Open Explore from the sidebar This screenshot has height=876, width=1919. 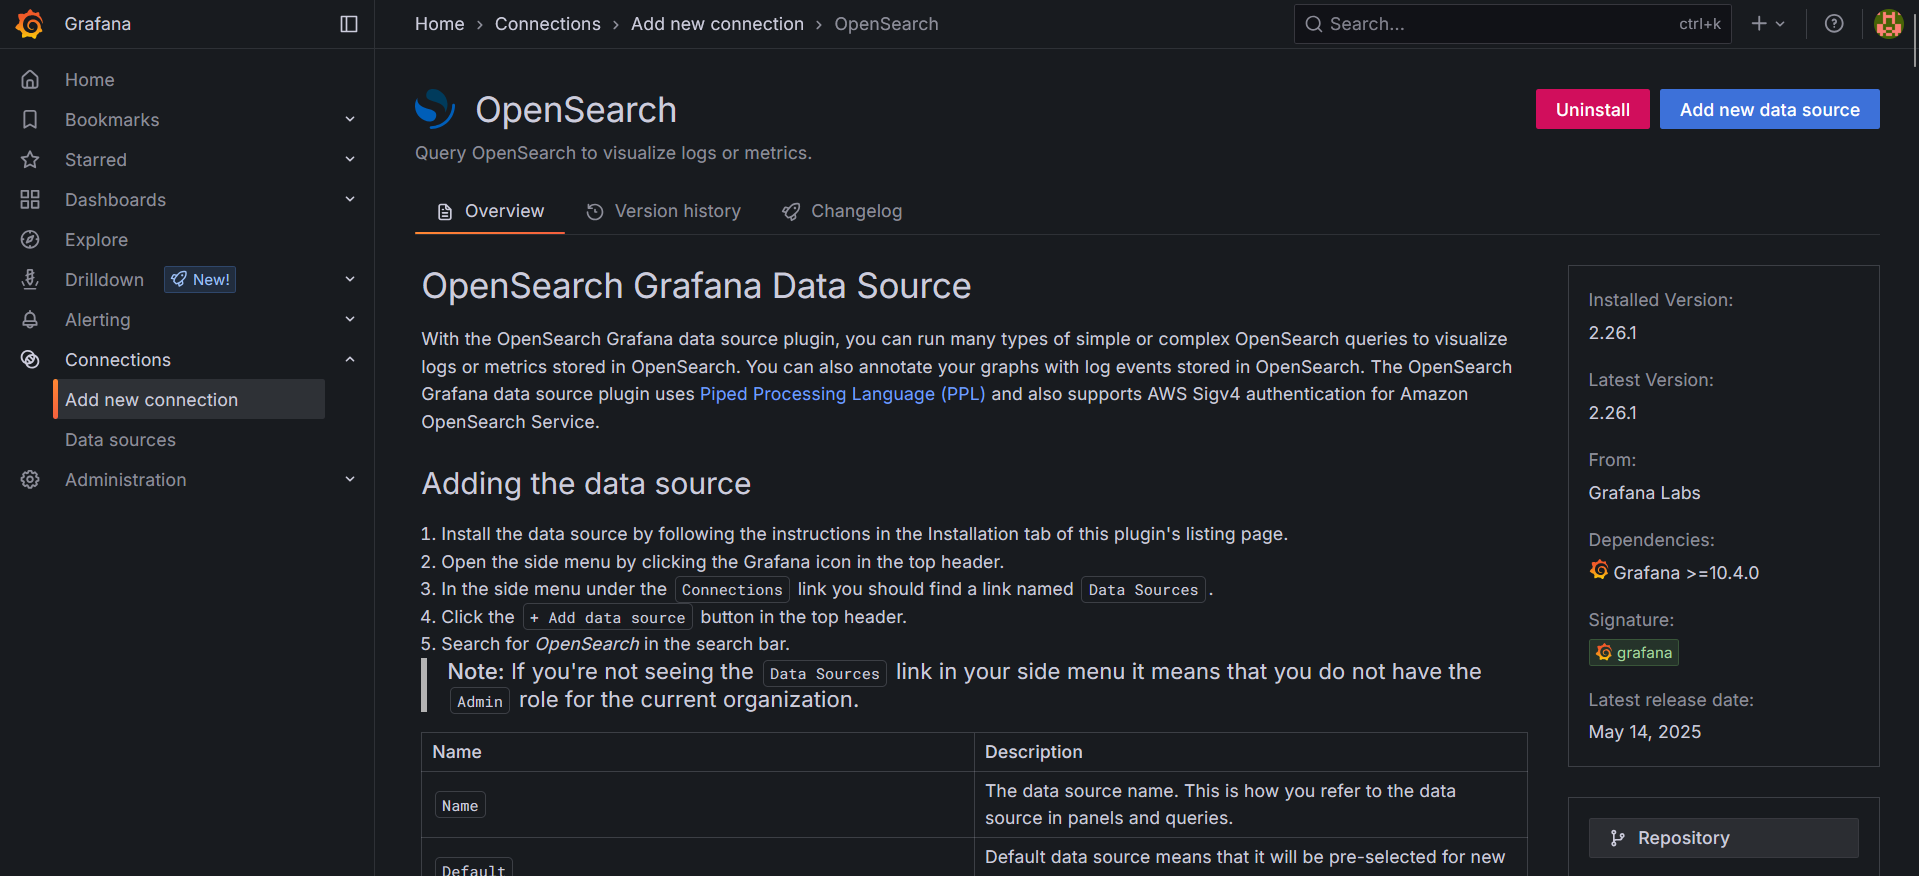pyautogui.click(x=96, y=240)
